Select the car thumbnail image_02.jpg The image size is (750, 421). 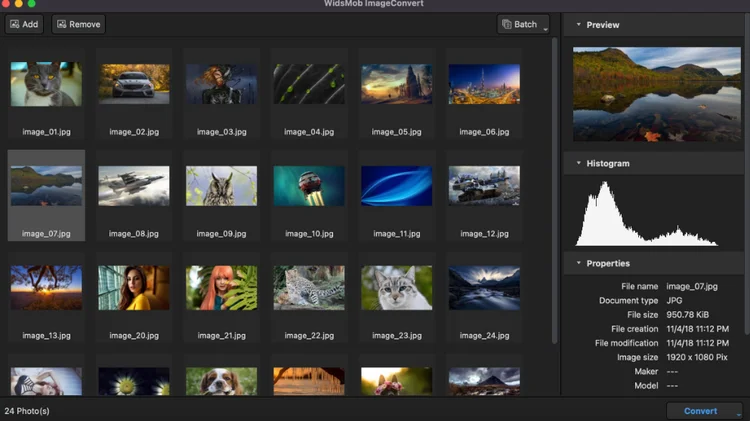click(134, 84)
